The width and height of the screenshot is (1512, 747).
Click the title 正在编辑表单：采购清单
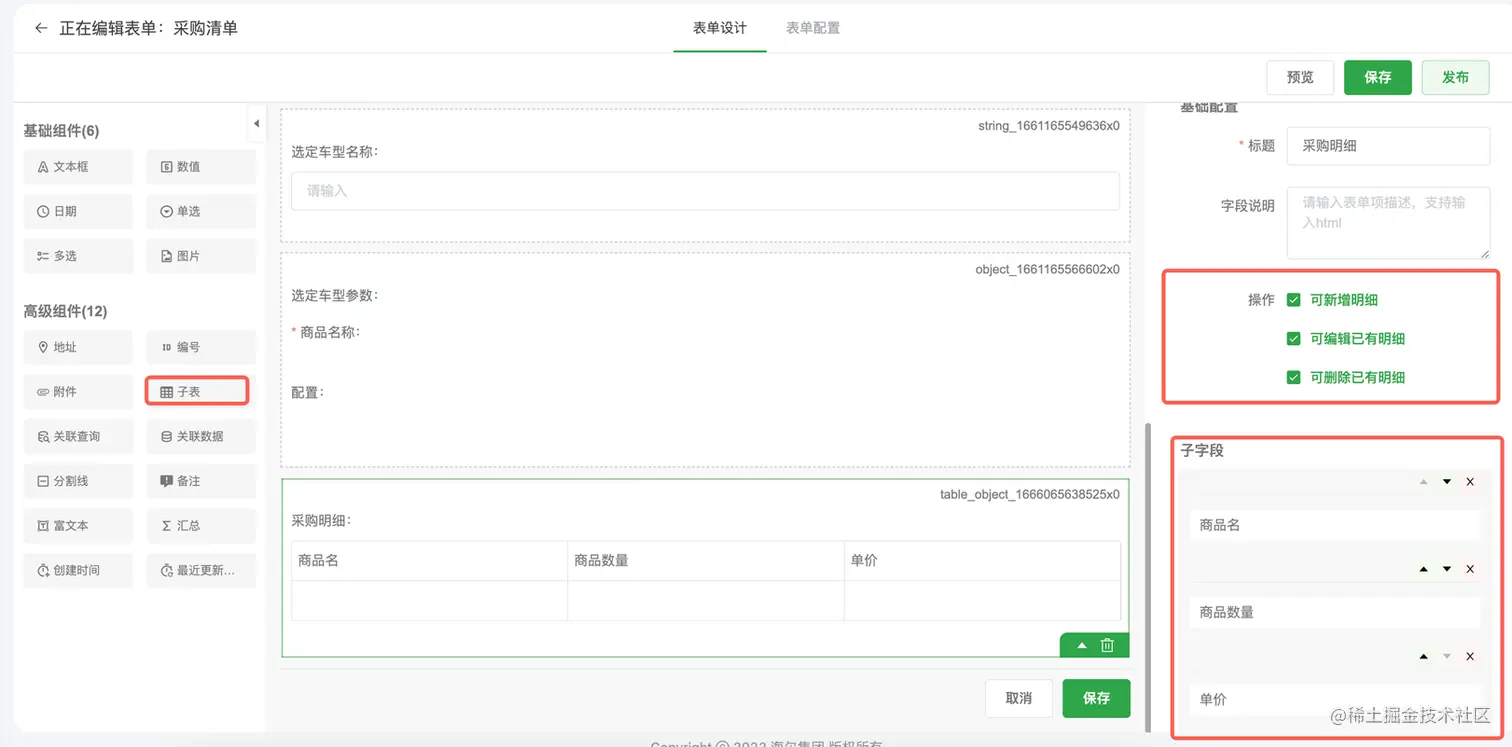(x=148, y=28)
